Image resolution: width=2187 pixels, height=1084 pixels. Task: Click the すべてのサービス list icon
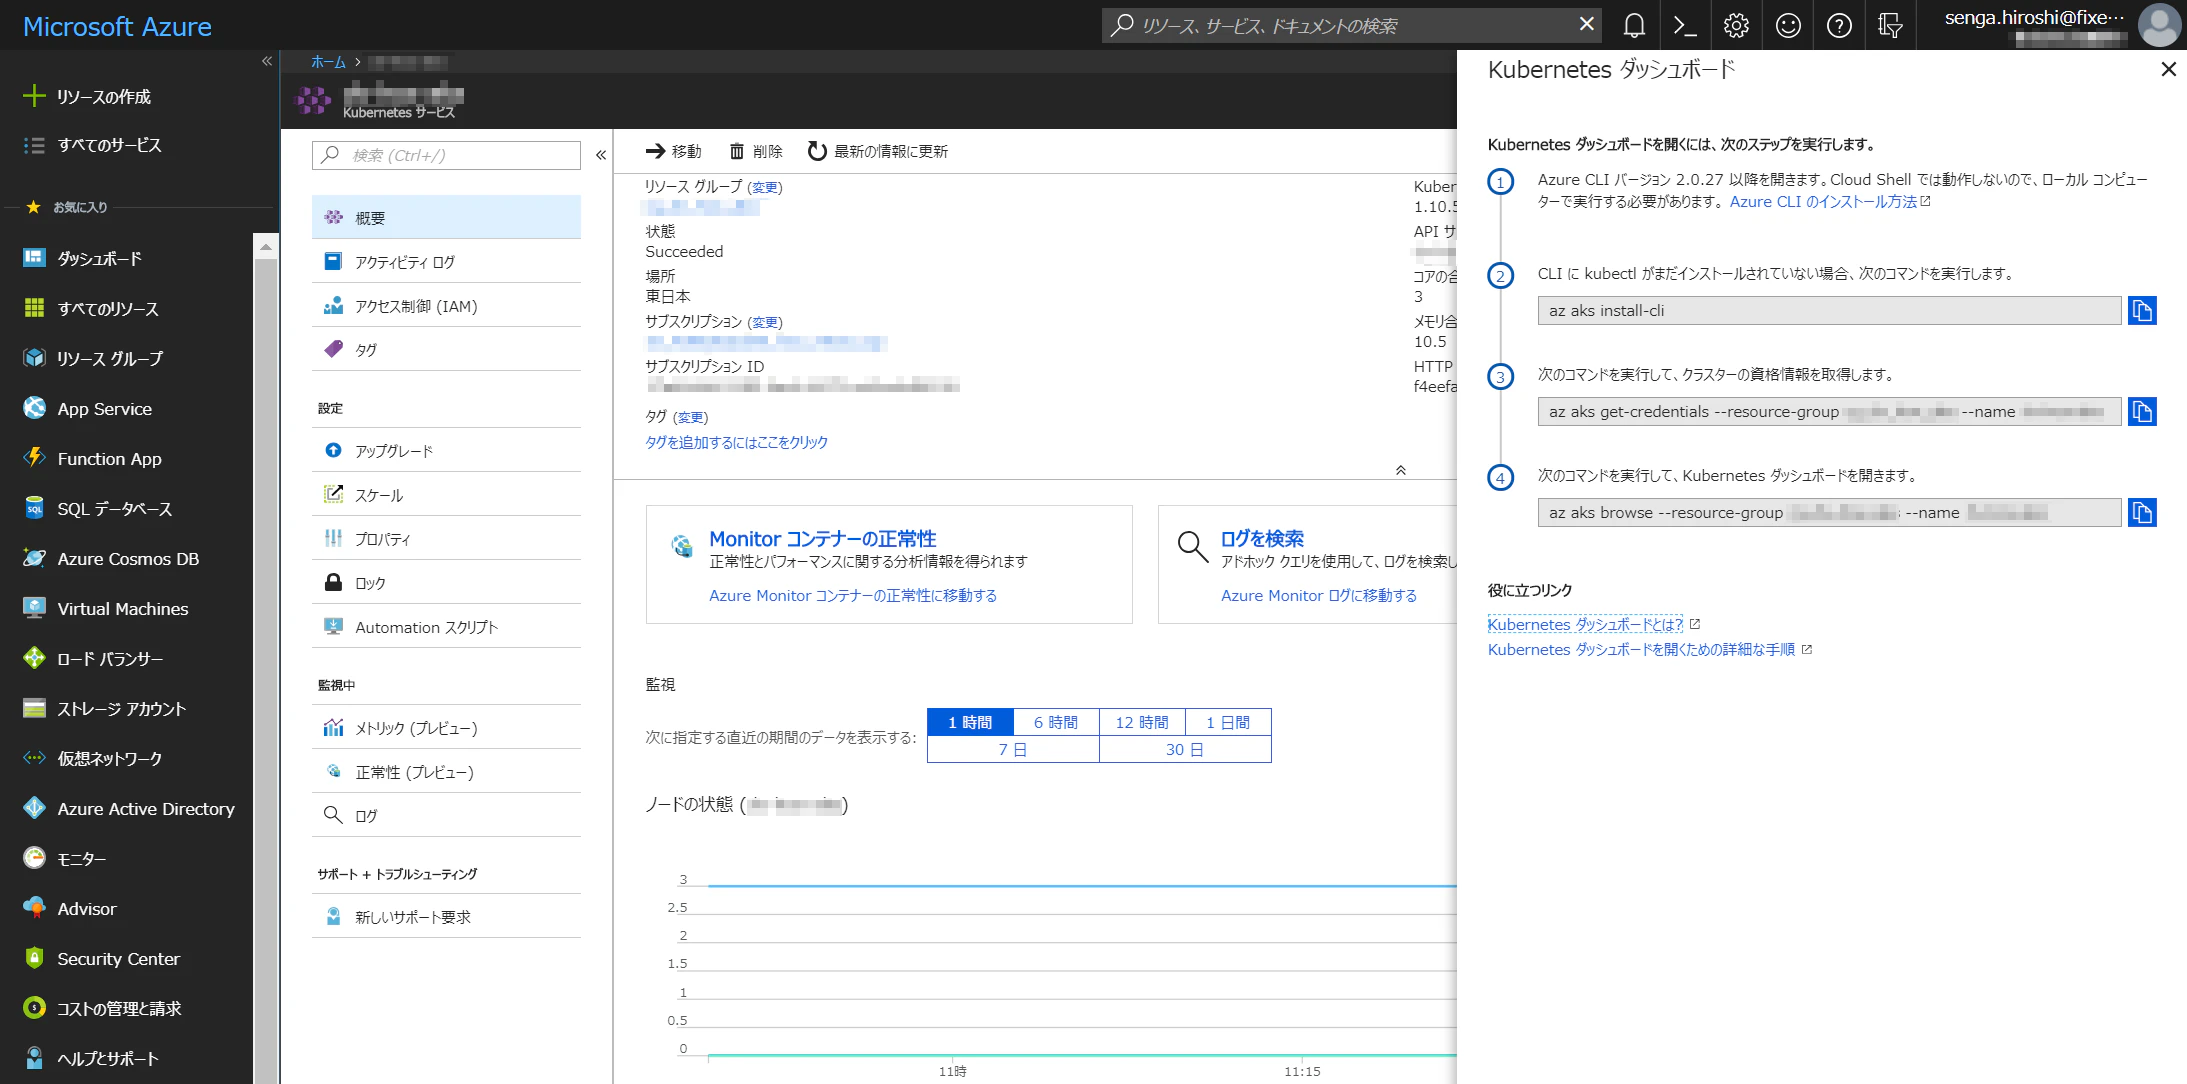tap(34, 145)
